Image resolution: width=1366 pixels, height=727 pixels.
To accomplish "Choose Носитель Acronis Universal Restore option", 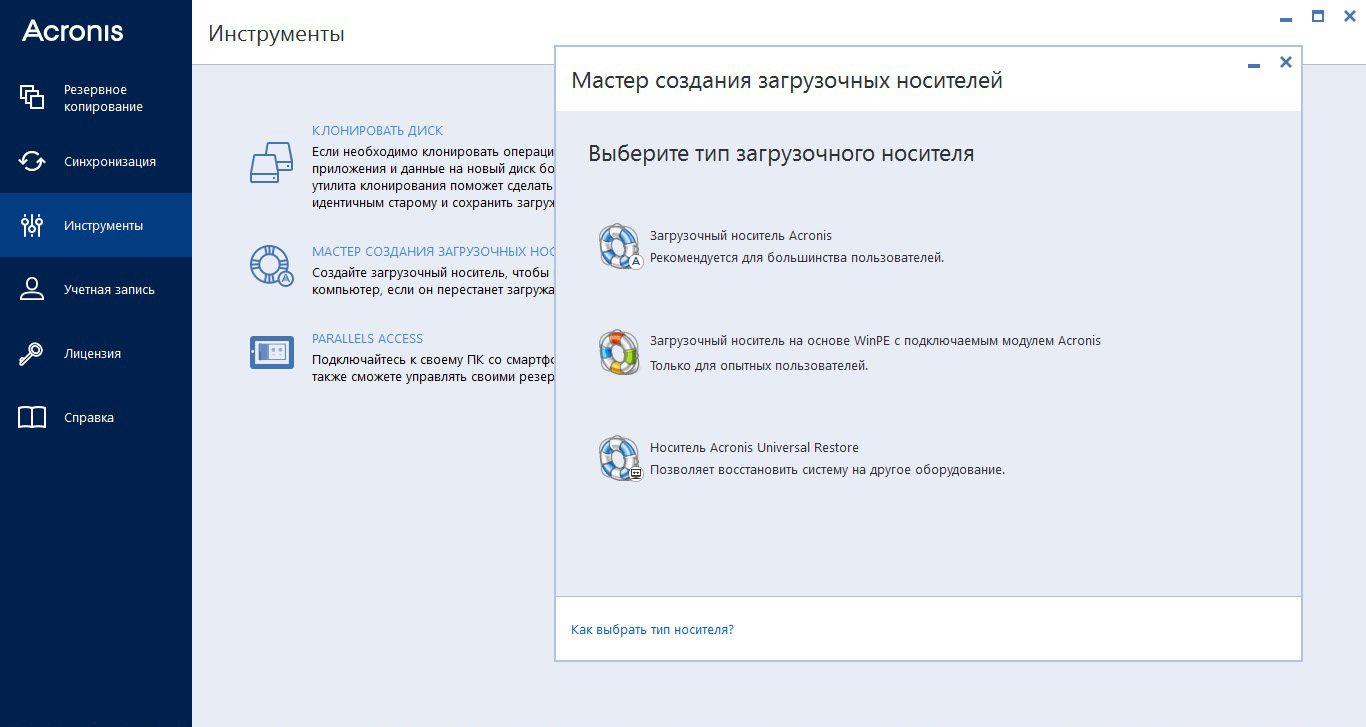I will point(754,448).
